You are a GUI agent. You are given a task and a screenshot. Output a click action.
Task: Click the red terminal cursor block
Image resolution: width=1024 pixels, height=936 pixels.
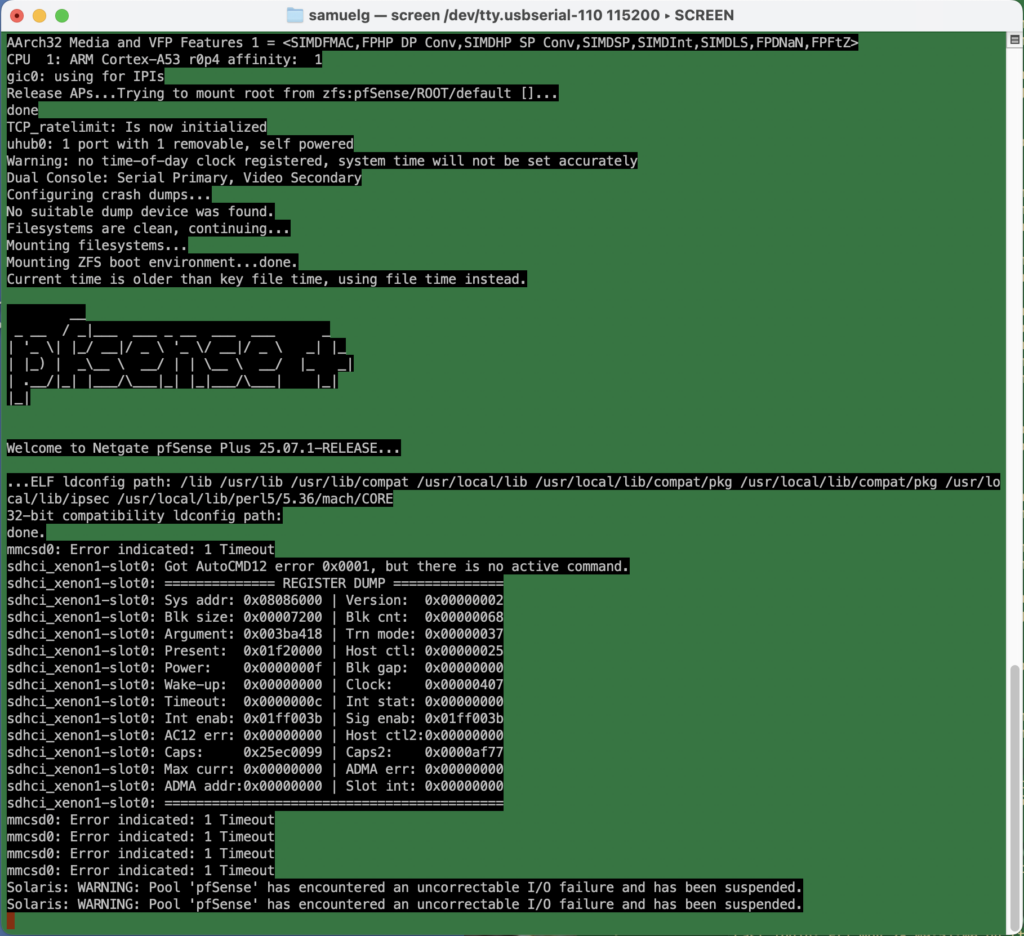coord(11,921)
